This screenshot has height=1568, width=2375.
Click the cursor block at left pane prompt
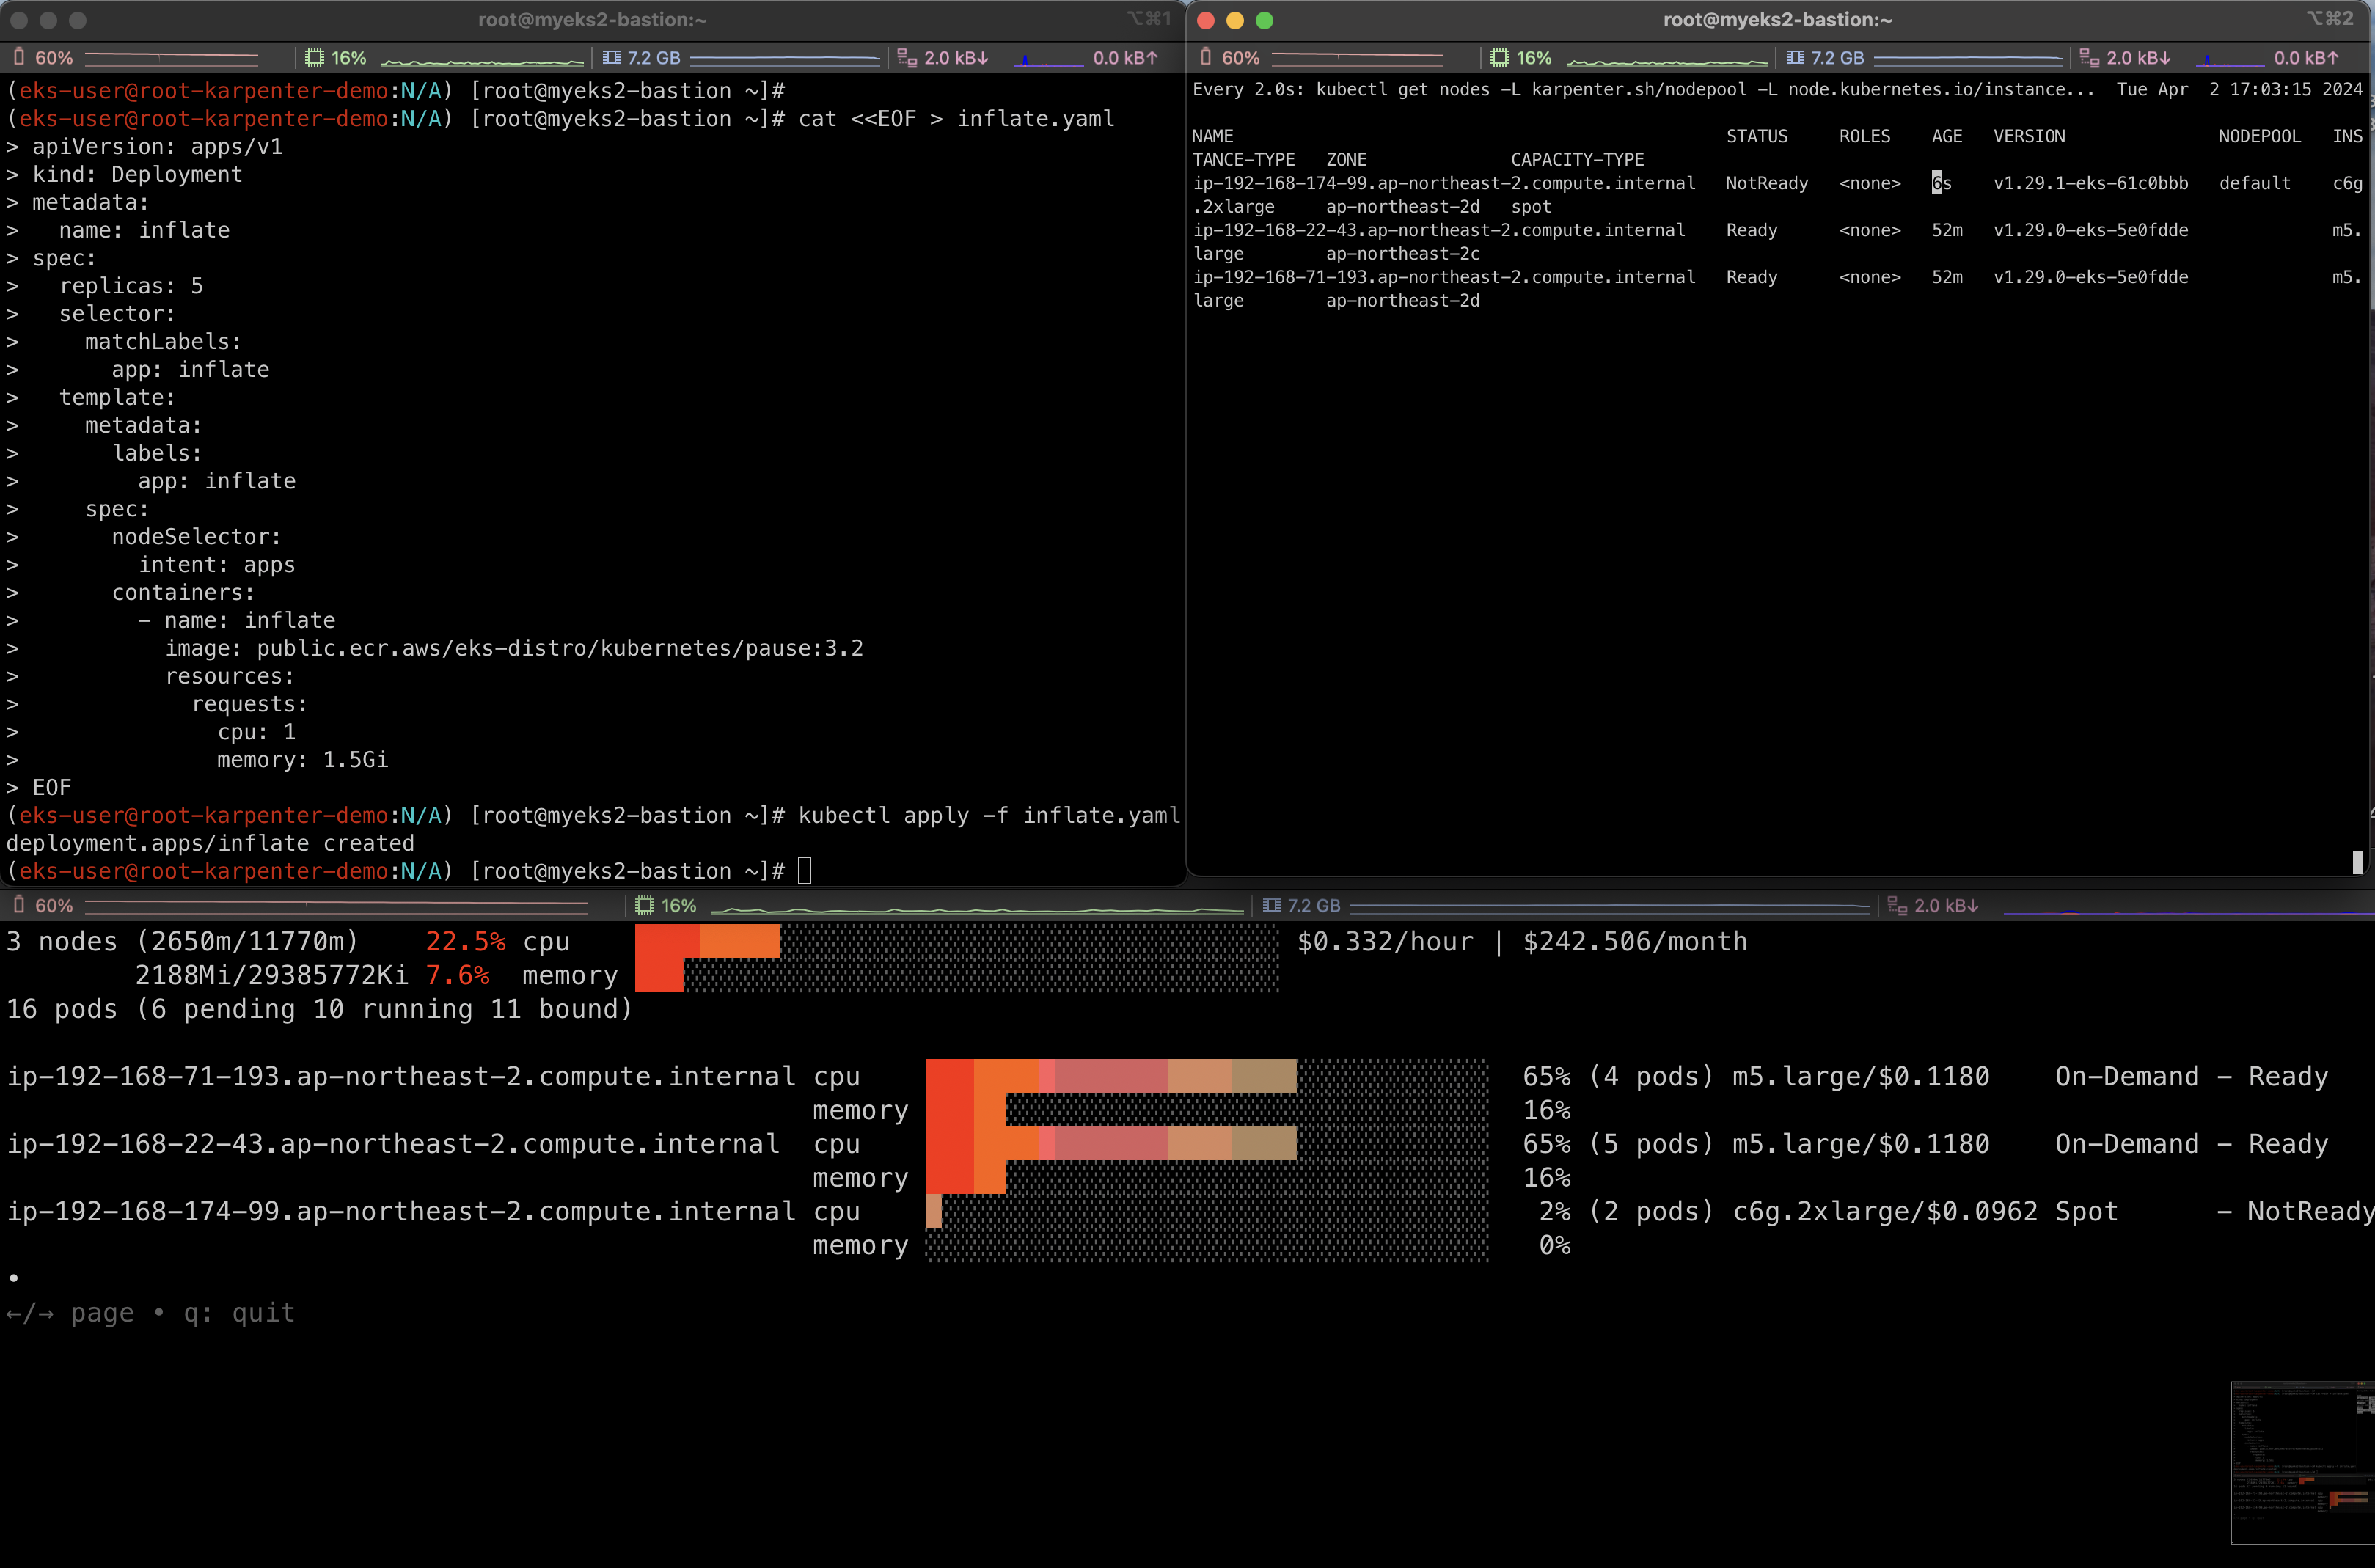pyautogui.click(x=804, y=870)
